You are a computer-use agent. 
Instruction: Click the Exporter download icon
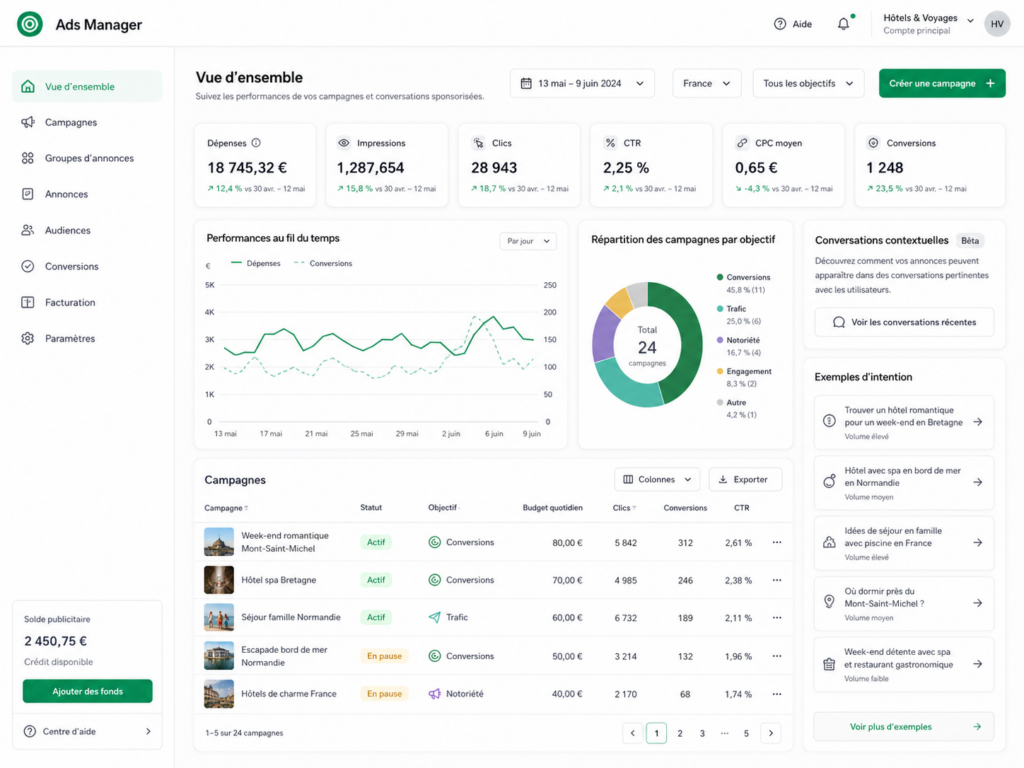[723, 479]
